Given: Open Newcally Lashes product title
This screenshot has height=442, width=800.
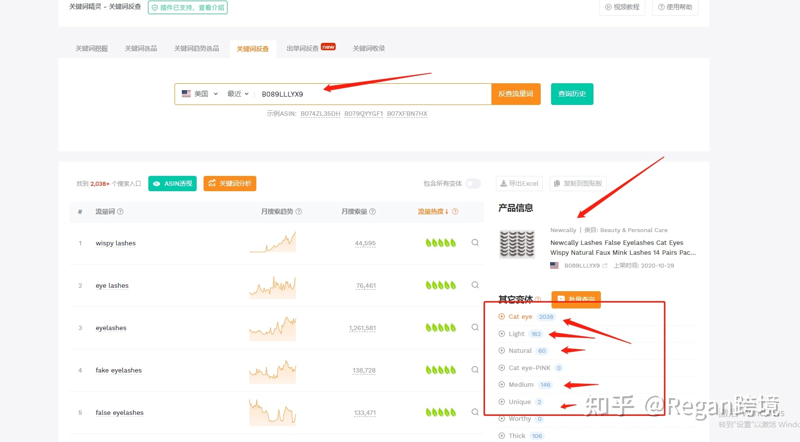Looking at the screenshot, I should [623, 248].
